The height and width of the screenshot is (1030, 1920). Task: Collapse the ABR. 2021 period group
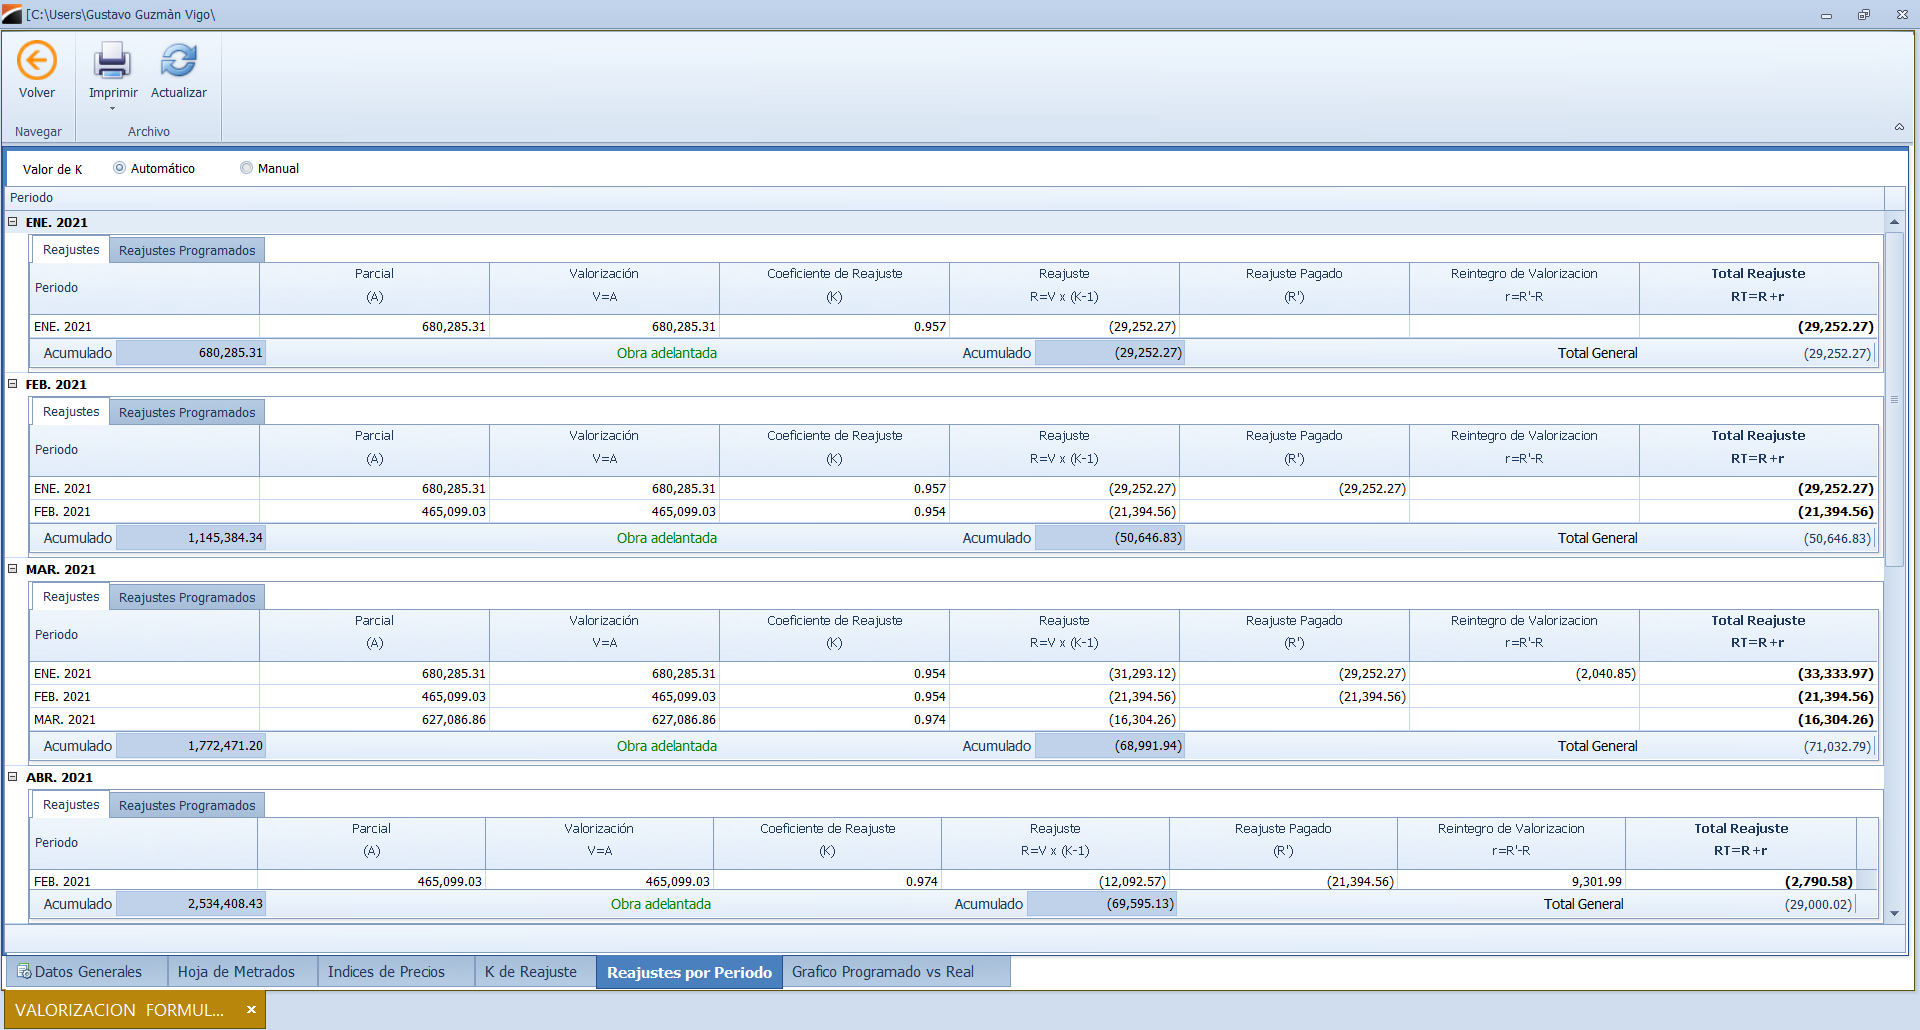tap(13, 777)
